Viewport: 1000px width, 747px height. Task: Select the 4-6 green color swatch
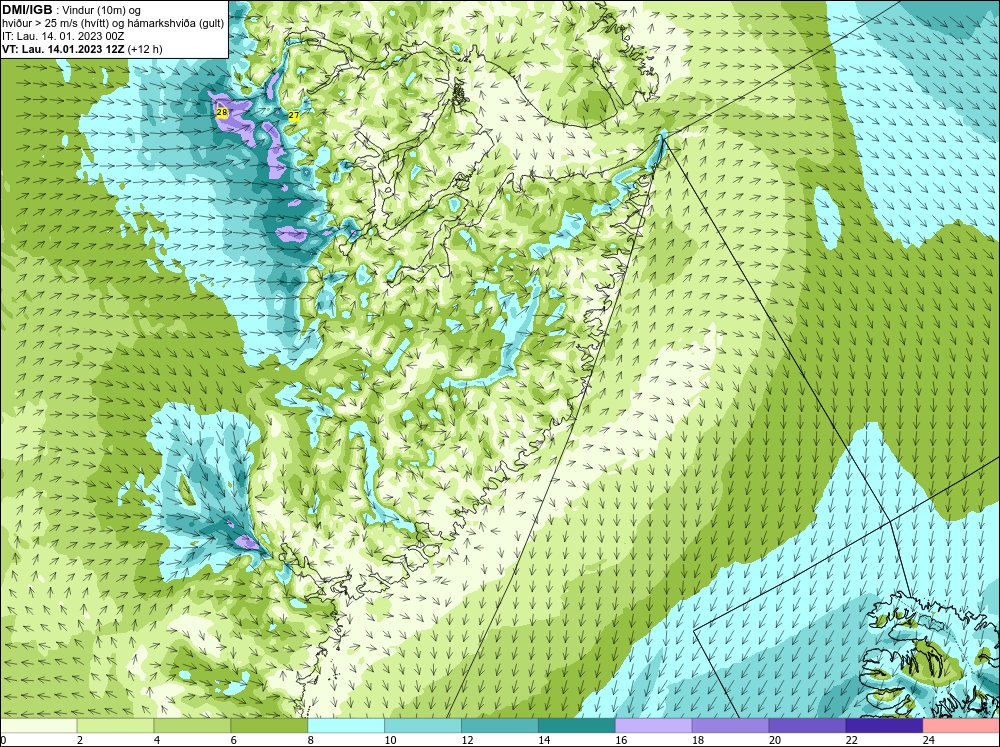pyautogui.click(x=192, y=726)
